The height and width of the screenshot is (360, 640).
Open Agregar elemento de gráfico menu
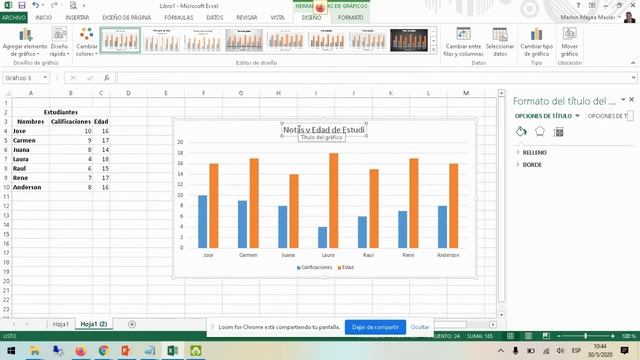(25, 42)
